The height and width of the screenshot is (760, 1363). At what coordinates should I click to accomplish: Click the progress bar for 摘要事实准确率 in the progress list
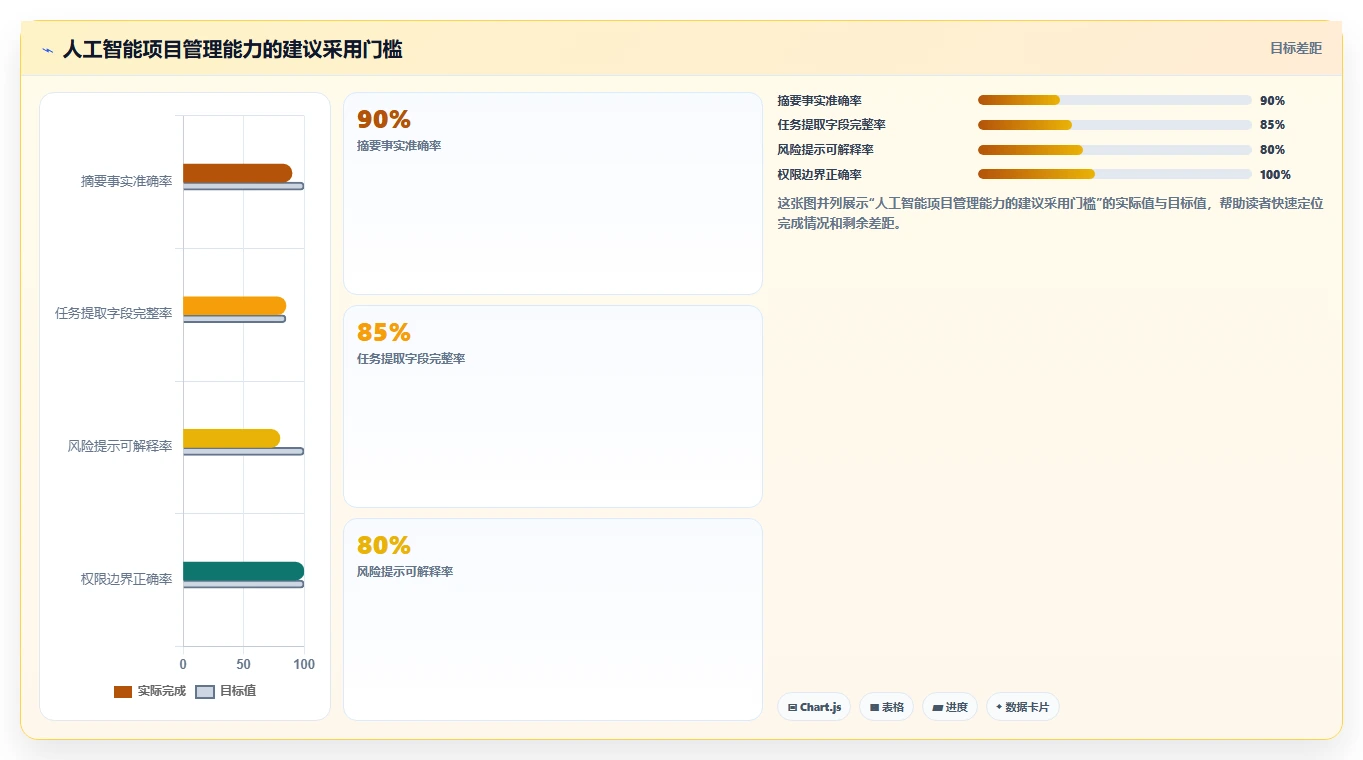tap(1115, 100)
